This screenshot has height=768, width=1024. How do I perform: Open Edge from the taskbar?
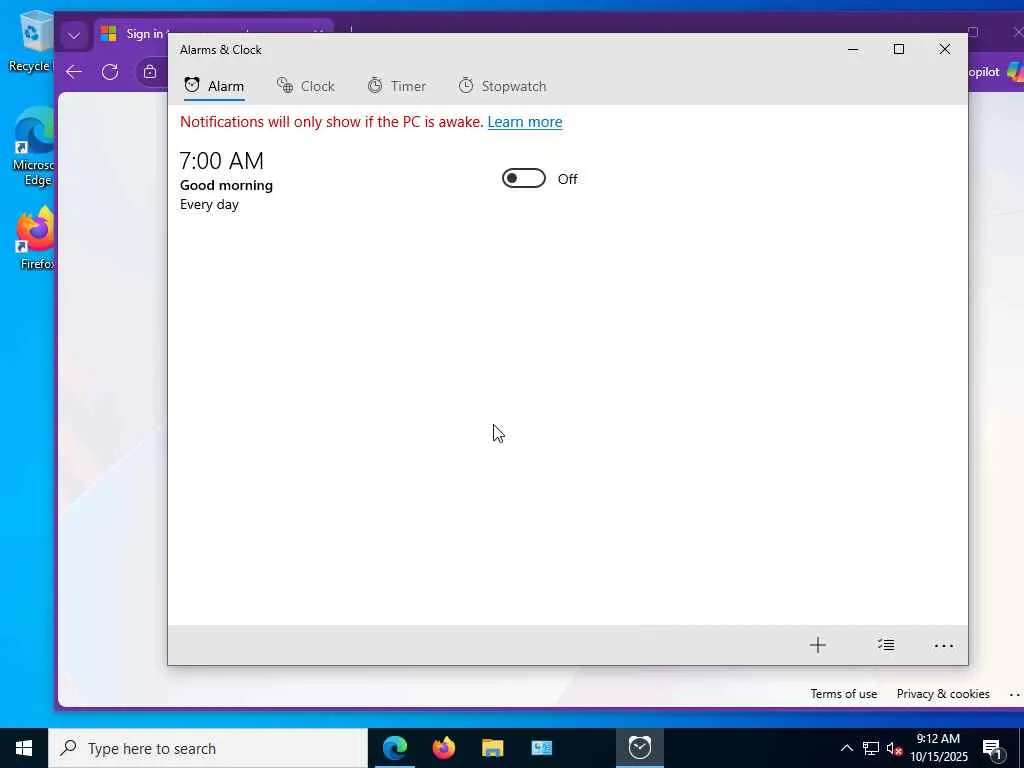pyautogui.click(x=394, y=748)
